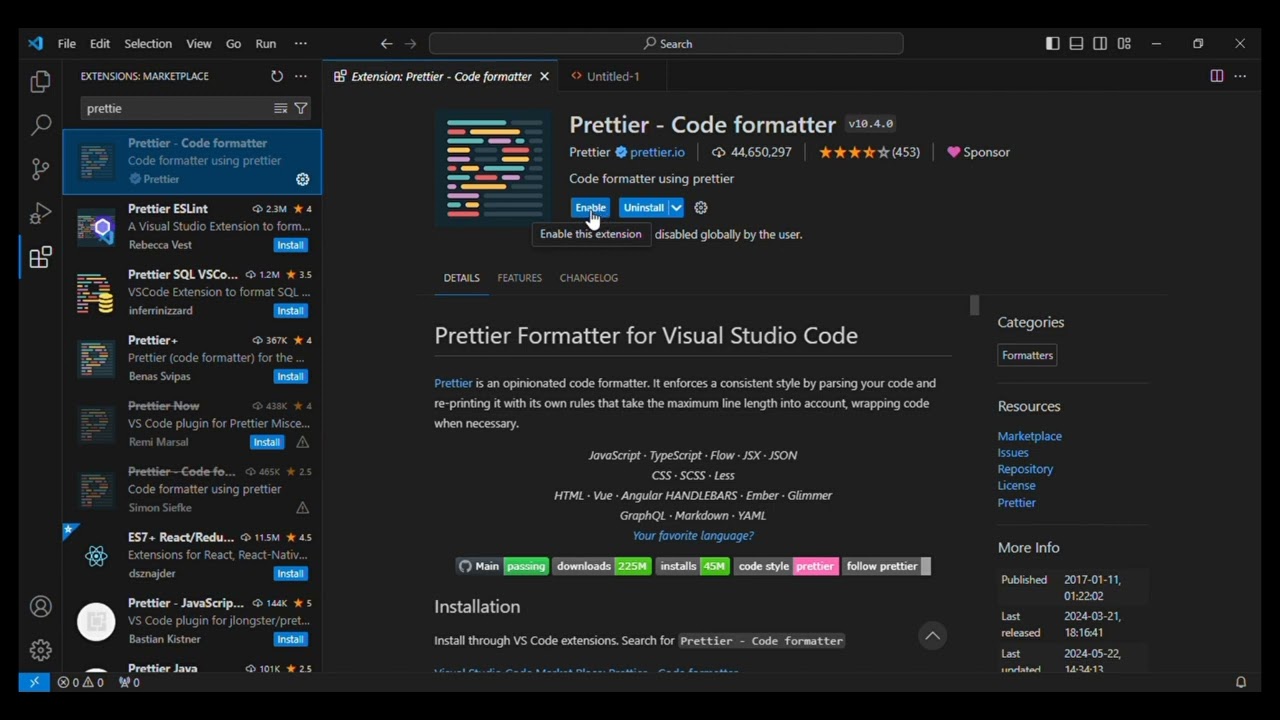The height and width of the screenshot is (720, 1280).
Task: Open the Manage gear in activity bar
Action: pyautogui.click(x=40, y=650)
